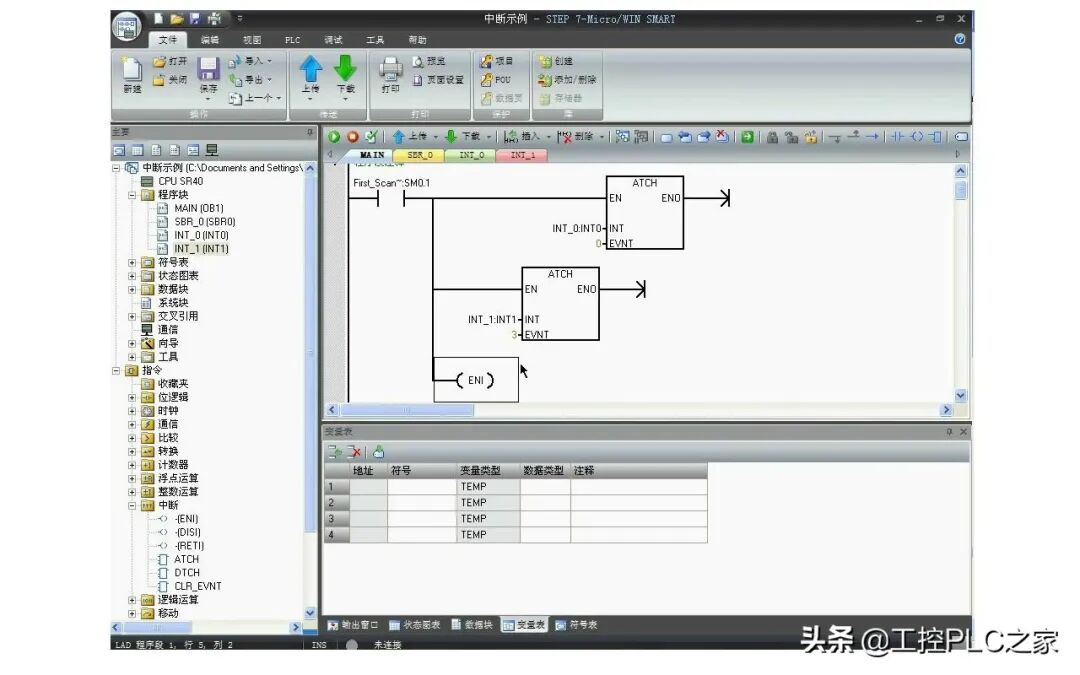Click the 上传 upload arrow icon
Image resolution: width=1080 pixels, height=675 pixels.
(312, 70)
